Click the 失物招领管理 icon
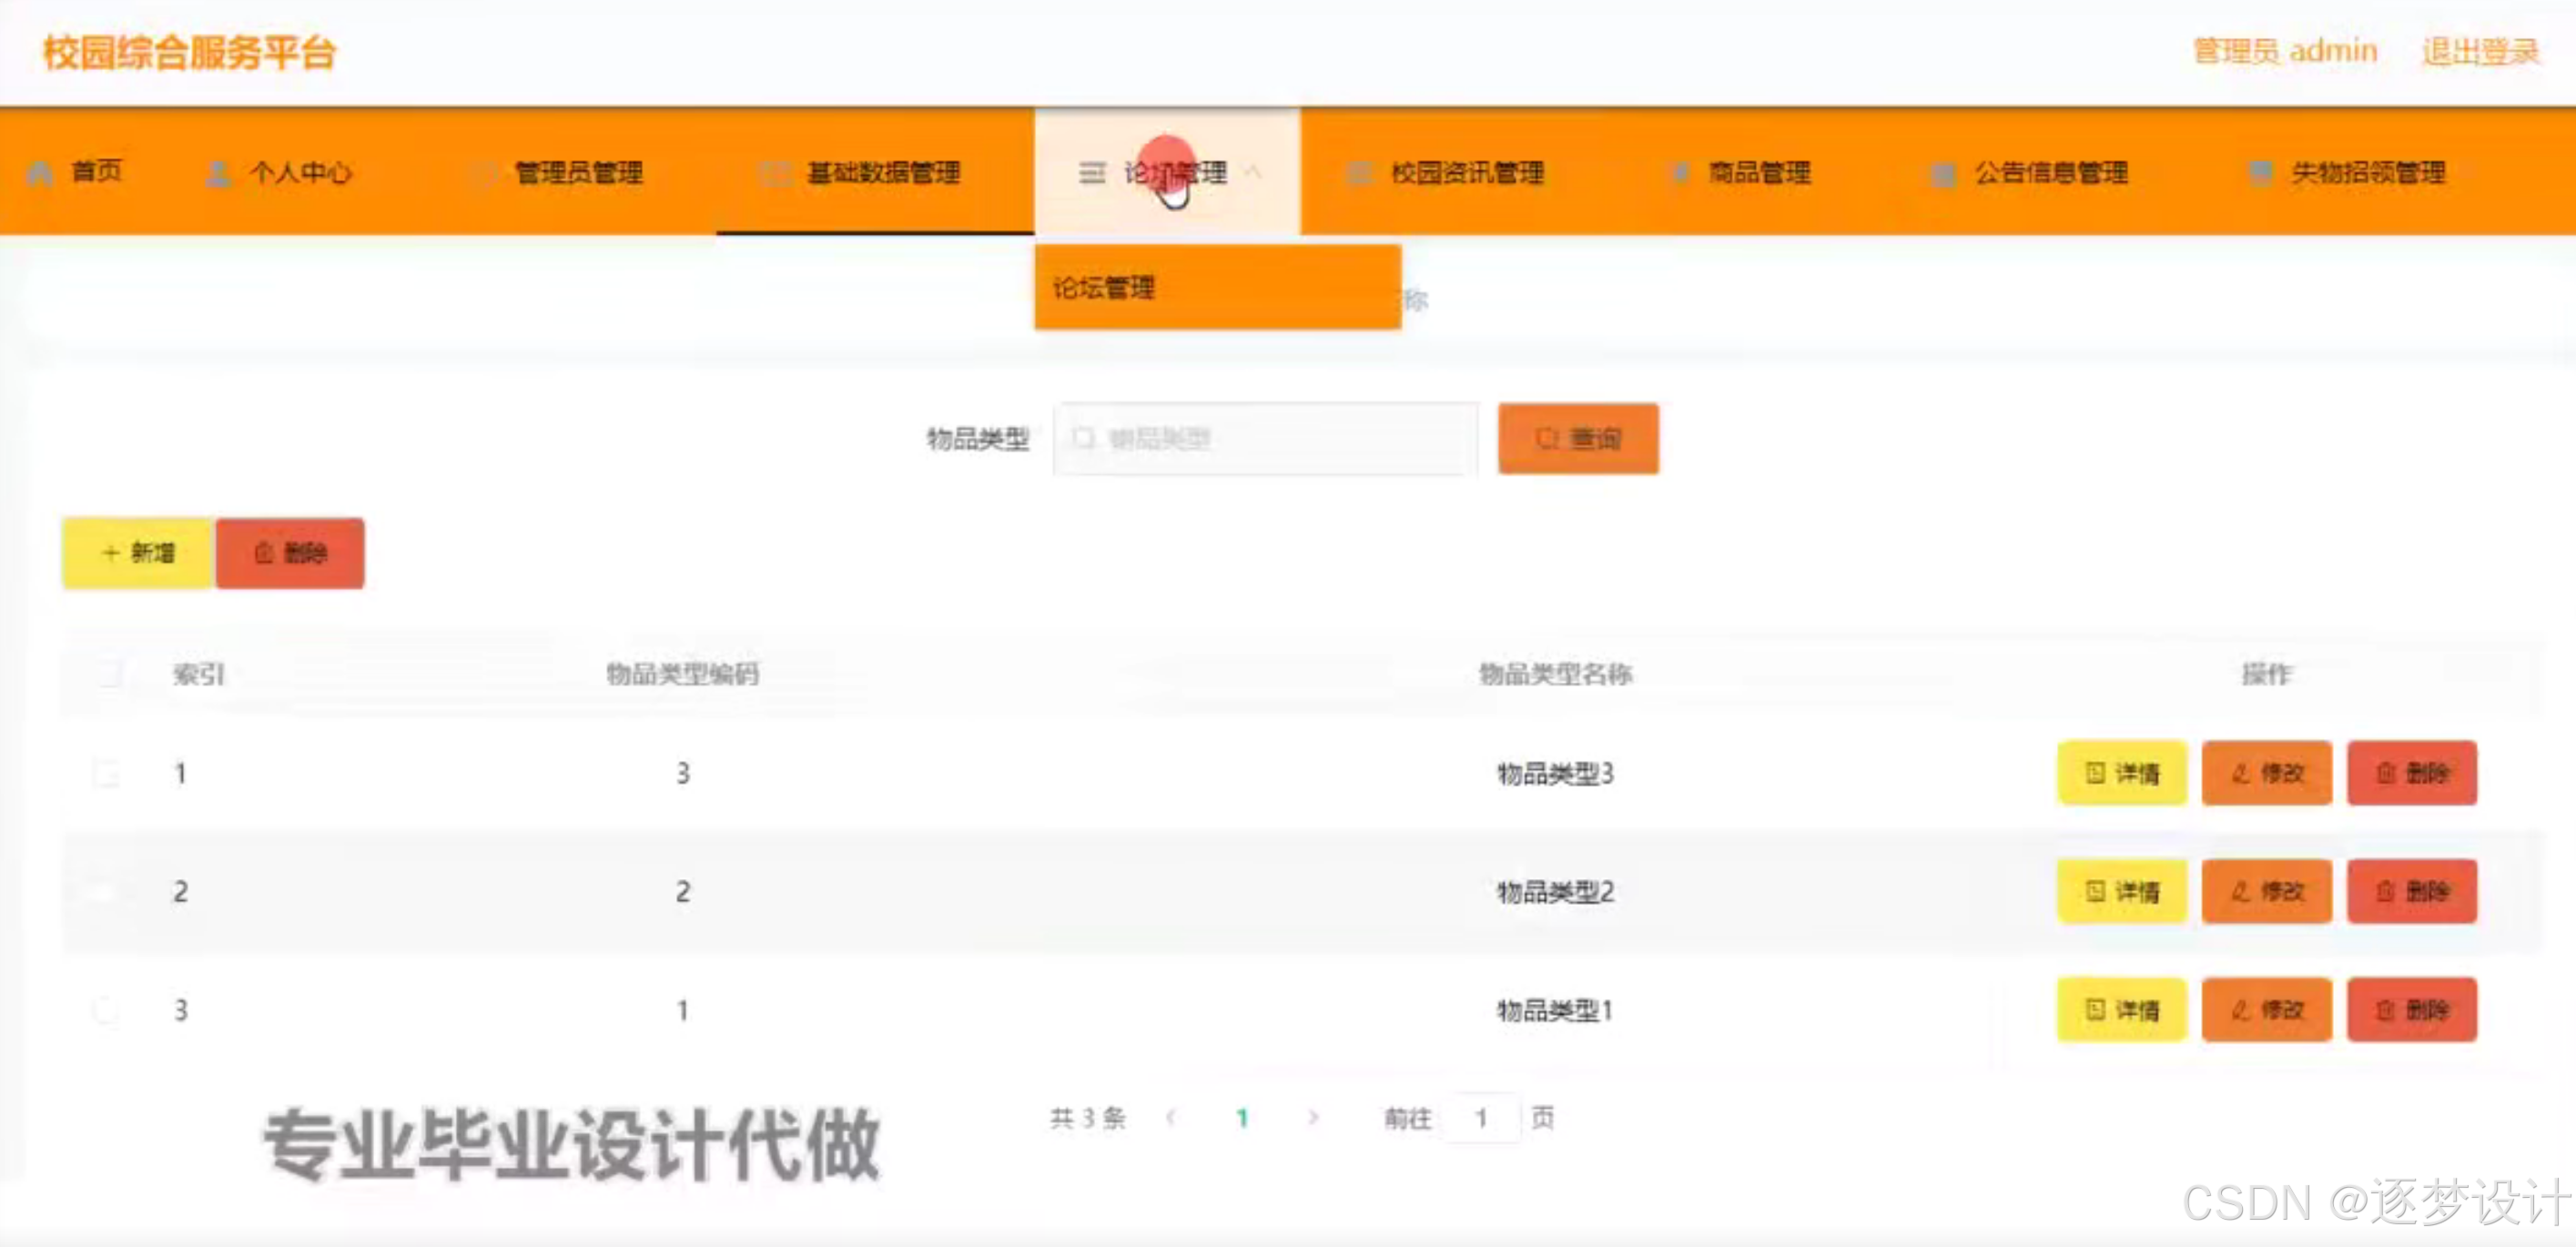 (2262, 172)
